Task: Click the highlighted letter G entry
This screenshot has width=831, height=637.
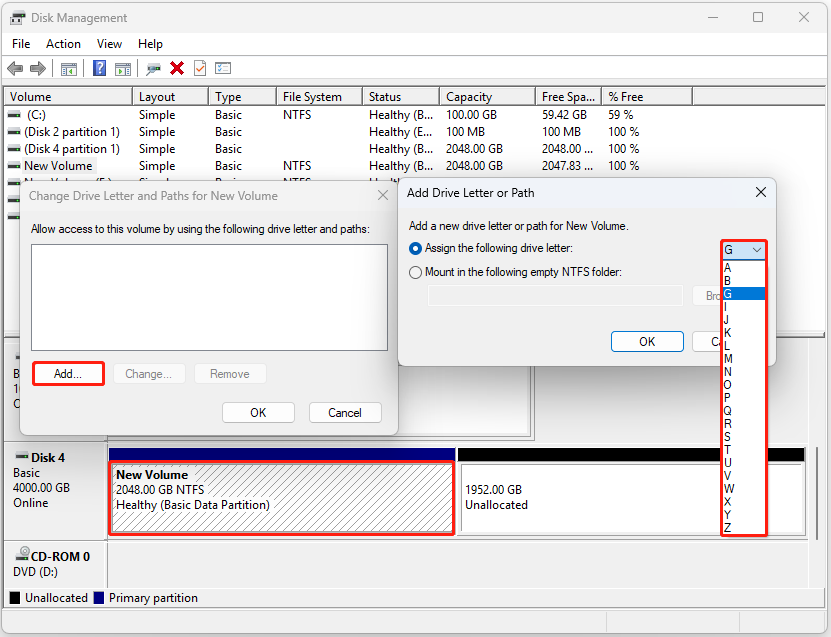Action: point(730,293)
